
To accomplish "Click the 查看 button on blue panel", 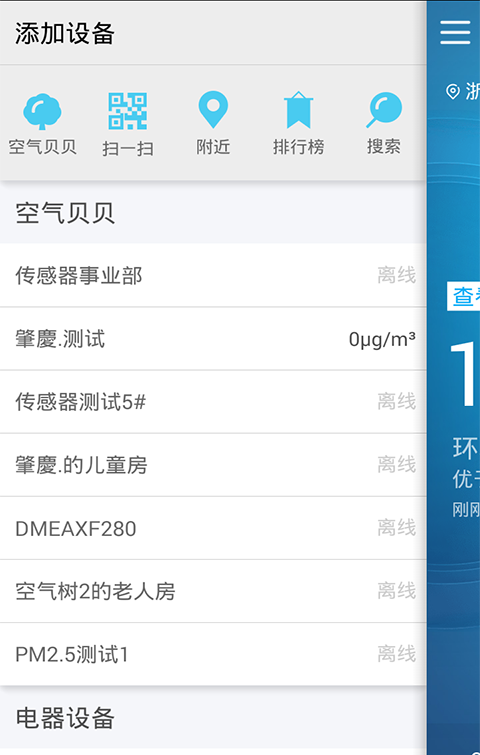I will (x=464, y=297).
